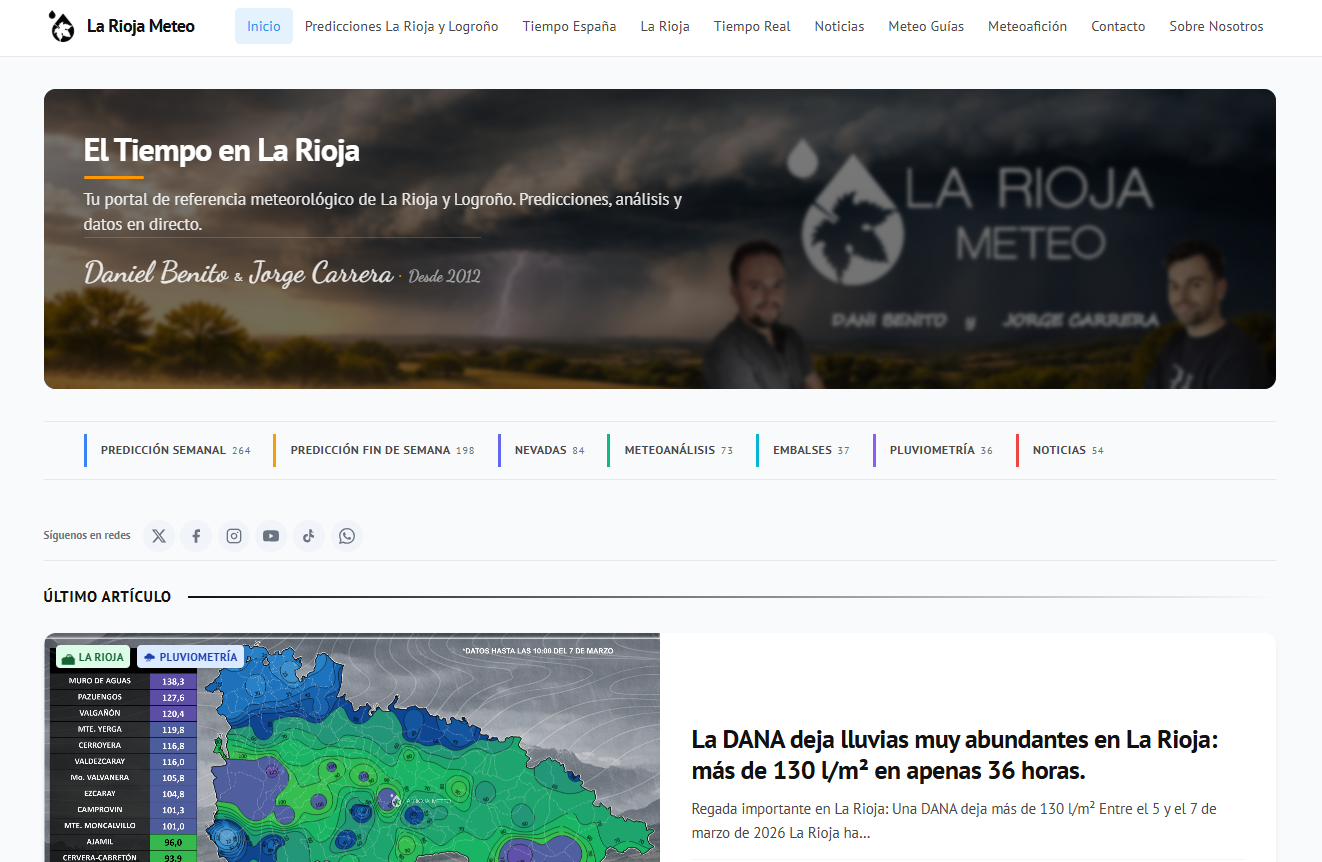Navigate to Sobre Nosotros page

(1216, 26)
